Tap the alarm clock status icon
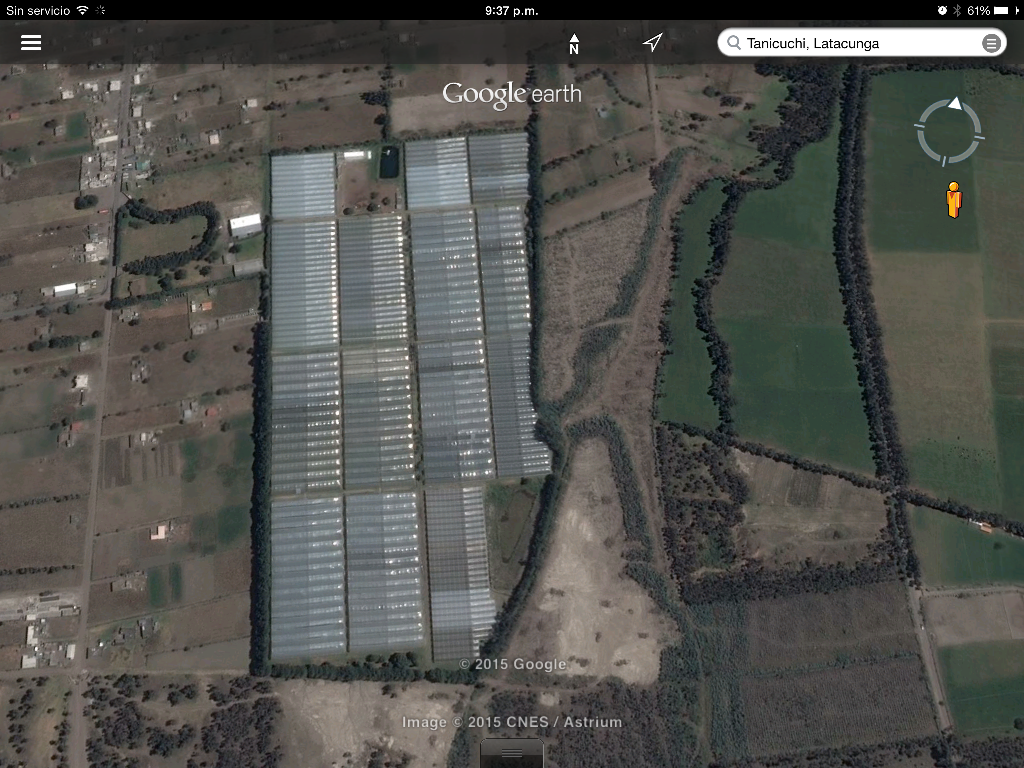This screenshot has width=1024, height=768. (x=942, y=10)
